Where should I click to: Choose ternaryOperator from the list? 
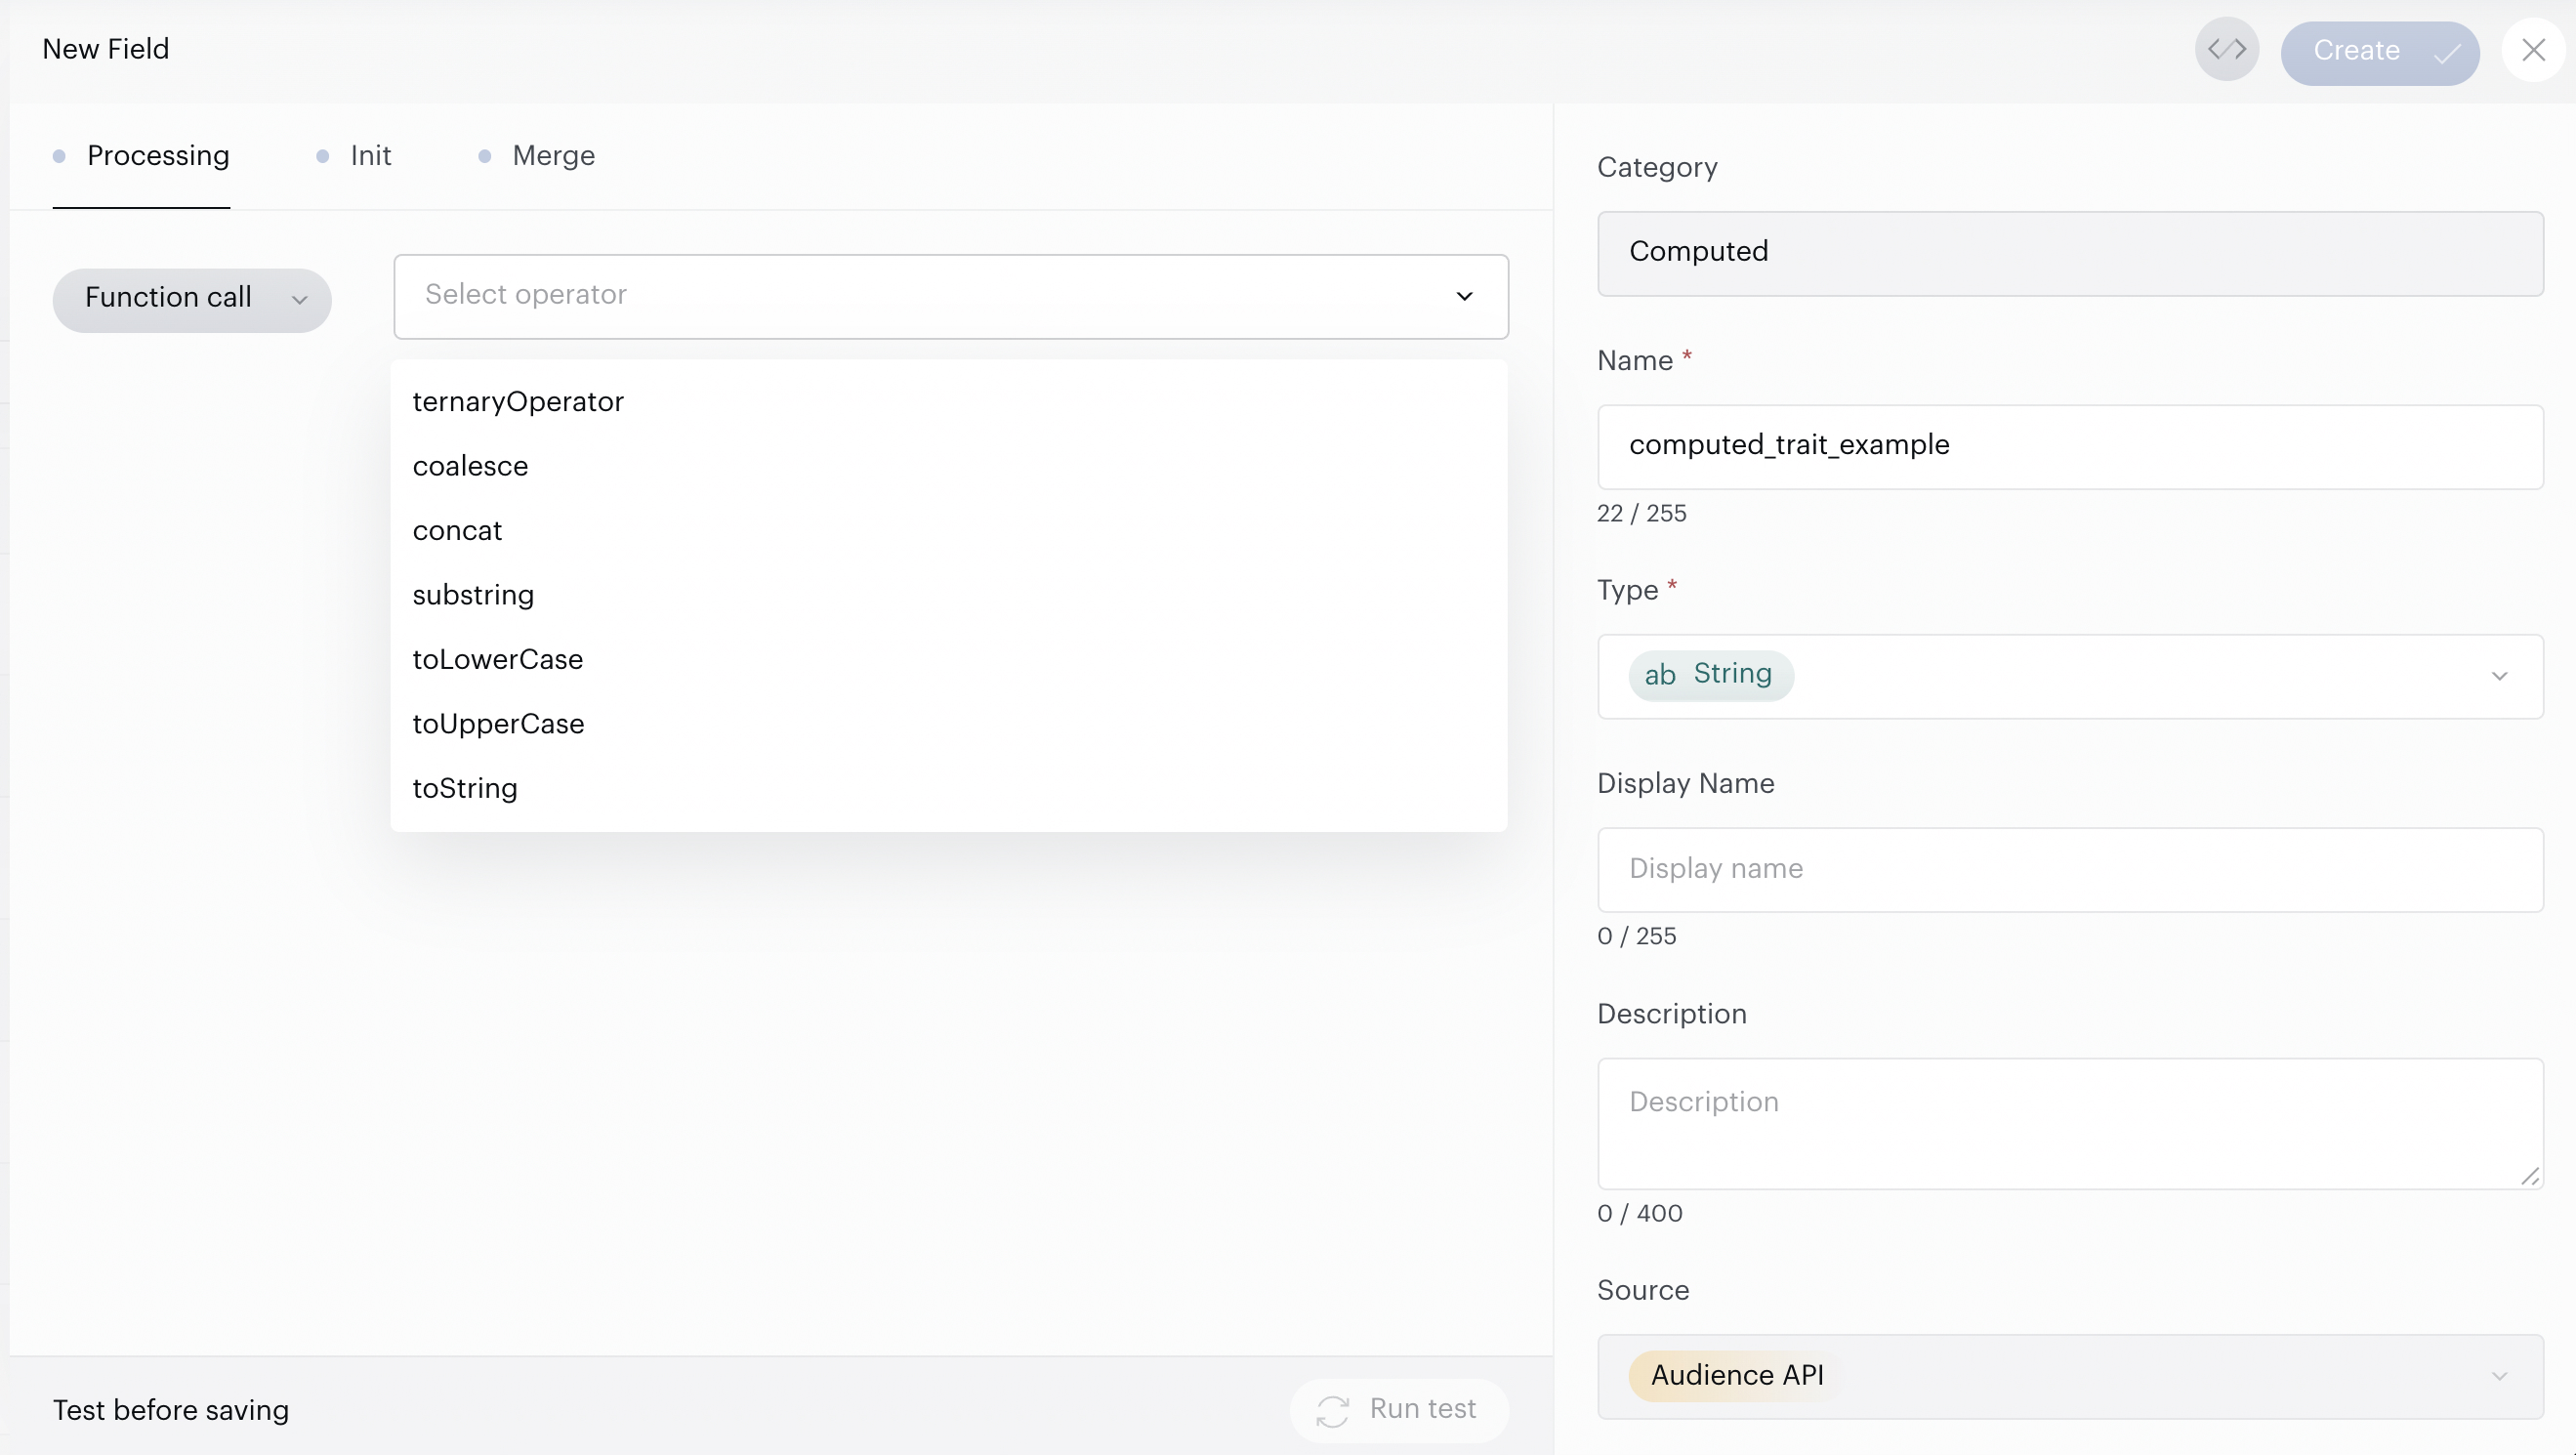pyautogui.click(x=948, y=401)
